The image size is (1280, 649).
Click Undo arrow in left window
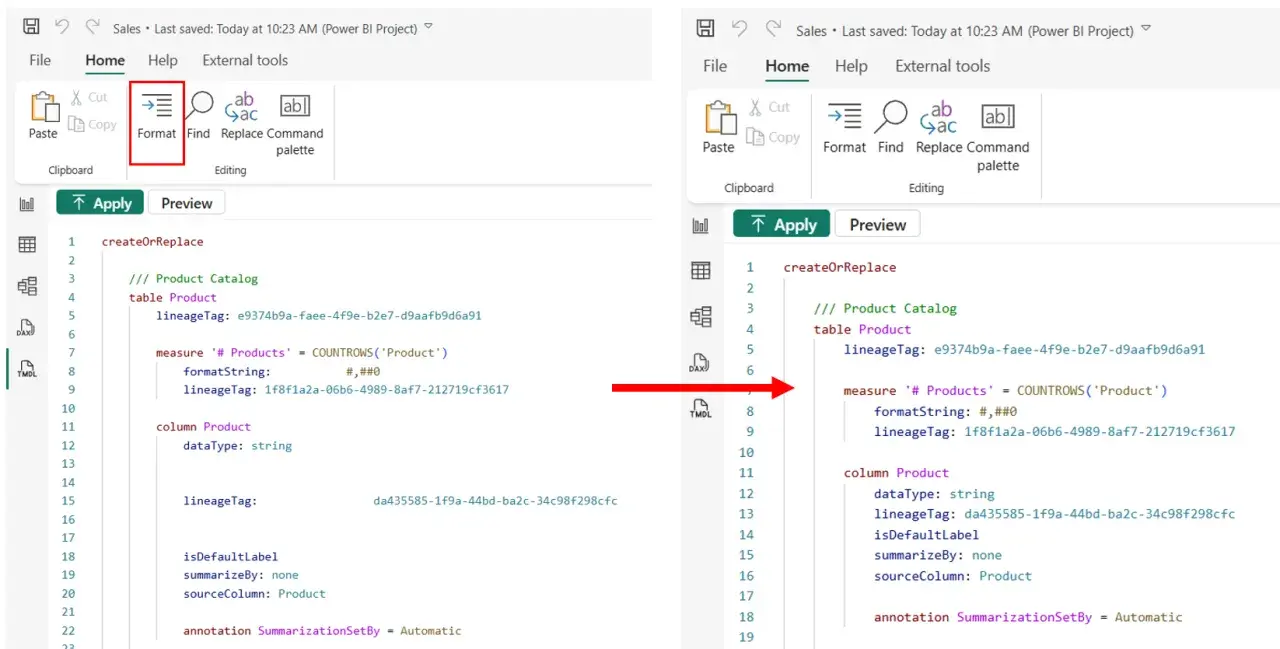(62, 28)
